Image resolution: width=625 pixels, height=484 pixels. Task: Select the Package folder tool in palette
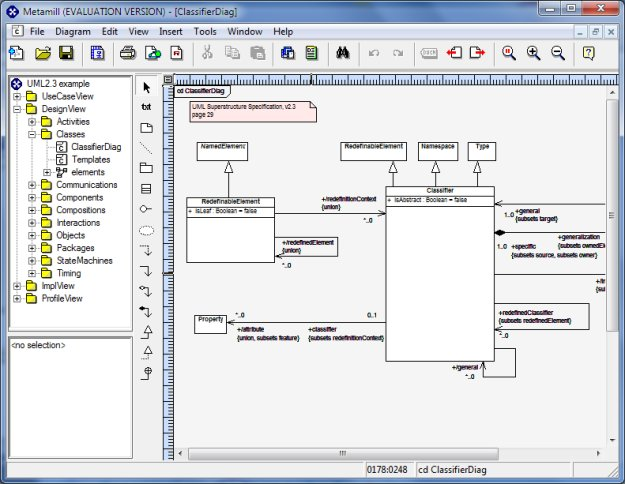146,168
